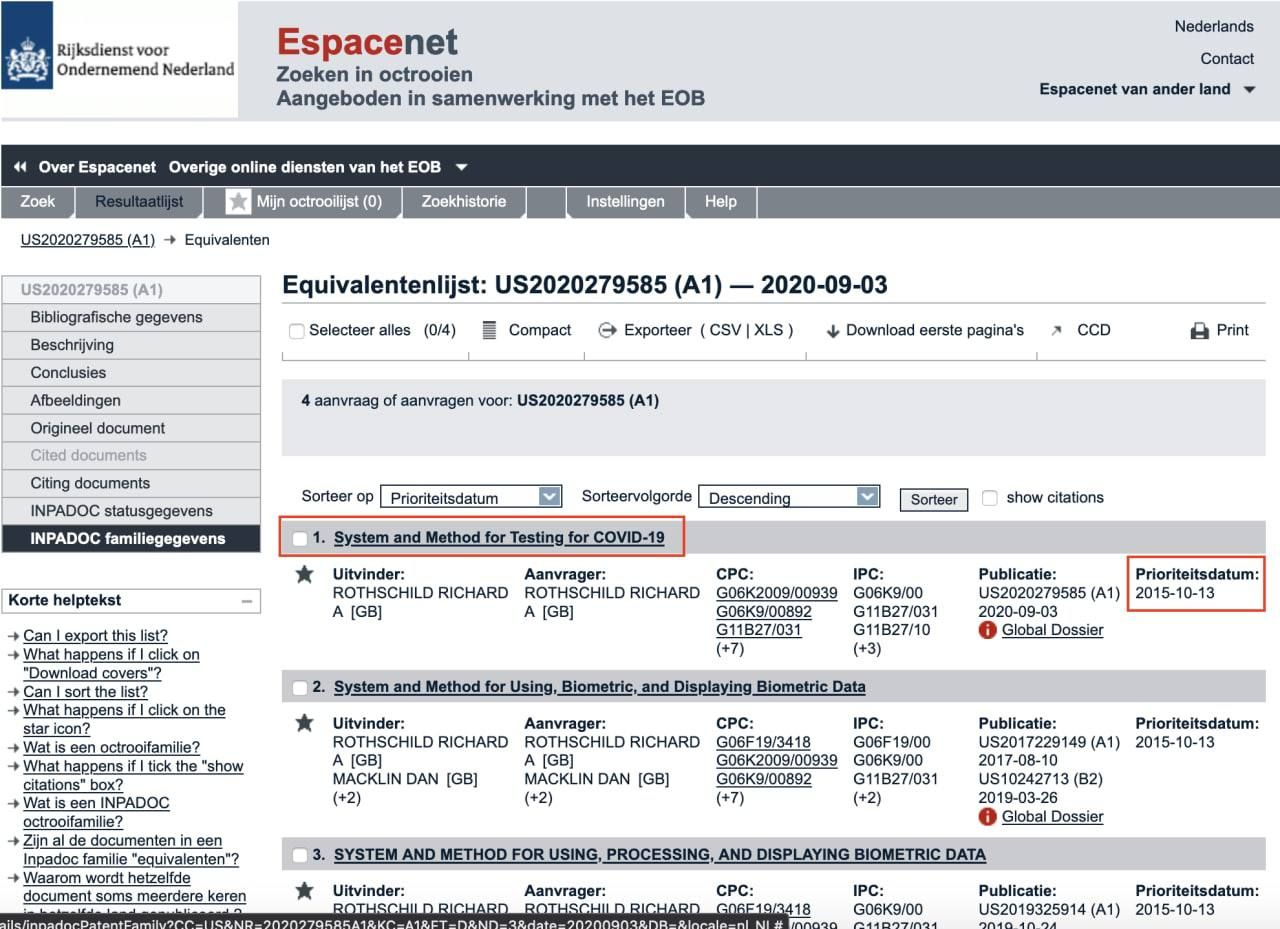Click the Exporteer arrow icon

[x=606, y=330]
